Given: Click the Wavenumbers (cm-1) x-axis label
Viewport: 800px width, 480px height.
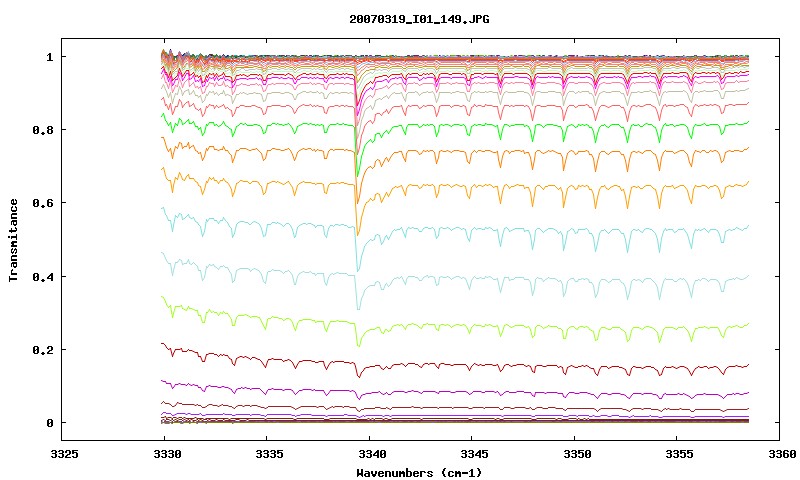Looking at the screenshot, I should [x=419, y=473].
